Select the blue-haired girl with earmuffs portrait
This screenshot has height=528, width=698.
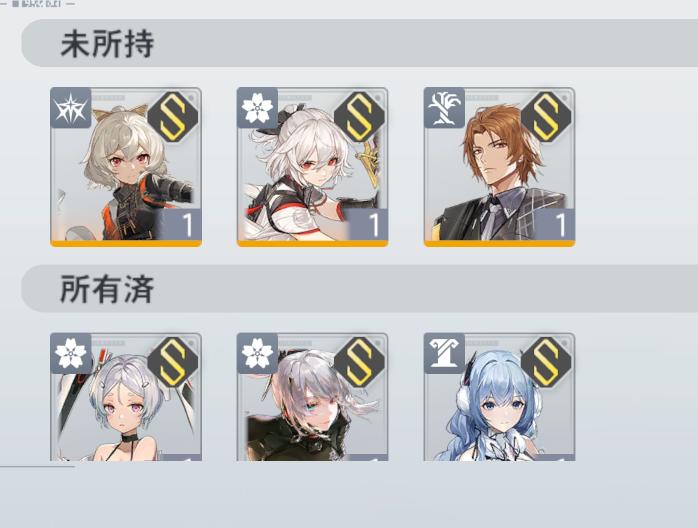499,397
